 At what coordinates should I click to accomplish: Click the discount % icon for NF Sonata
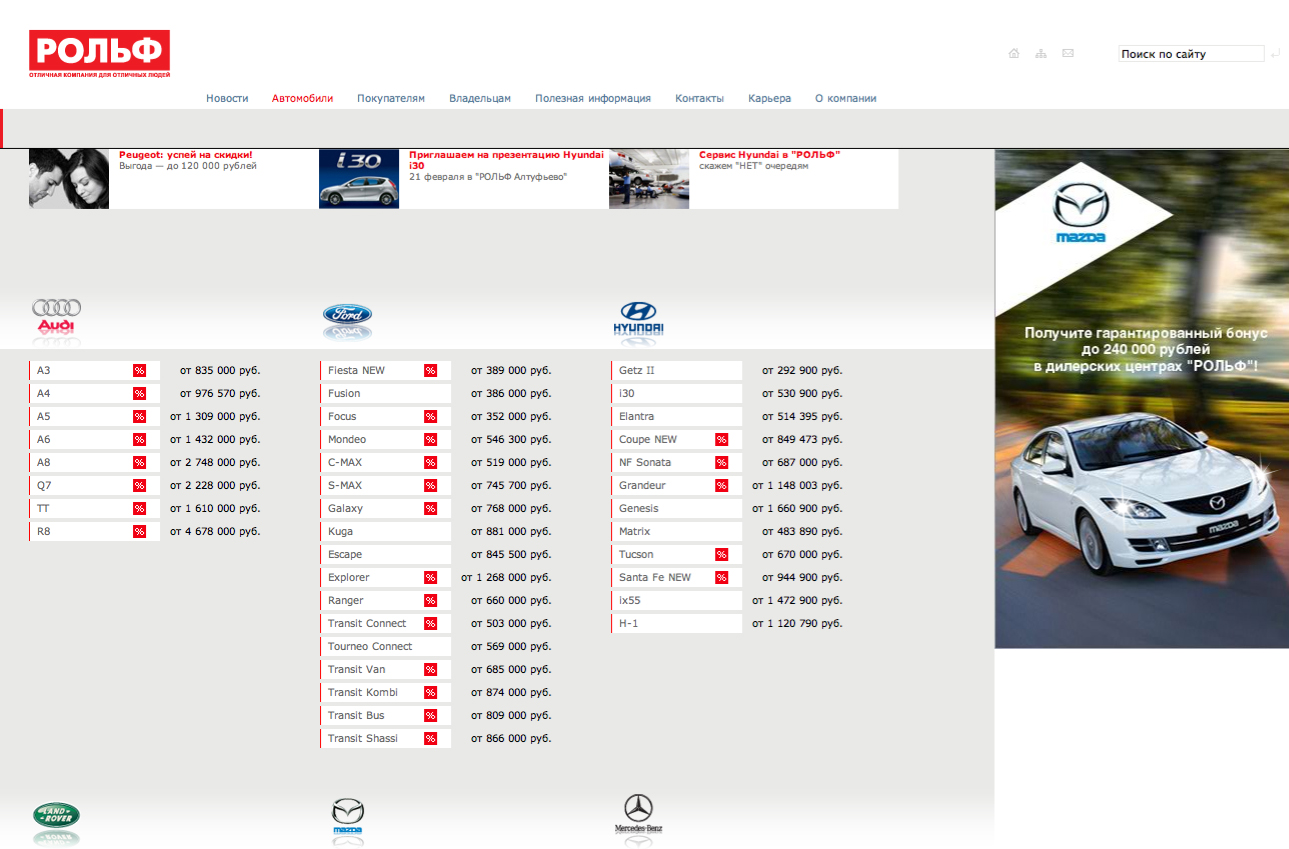point(721,463)
